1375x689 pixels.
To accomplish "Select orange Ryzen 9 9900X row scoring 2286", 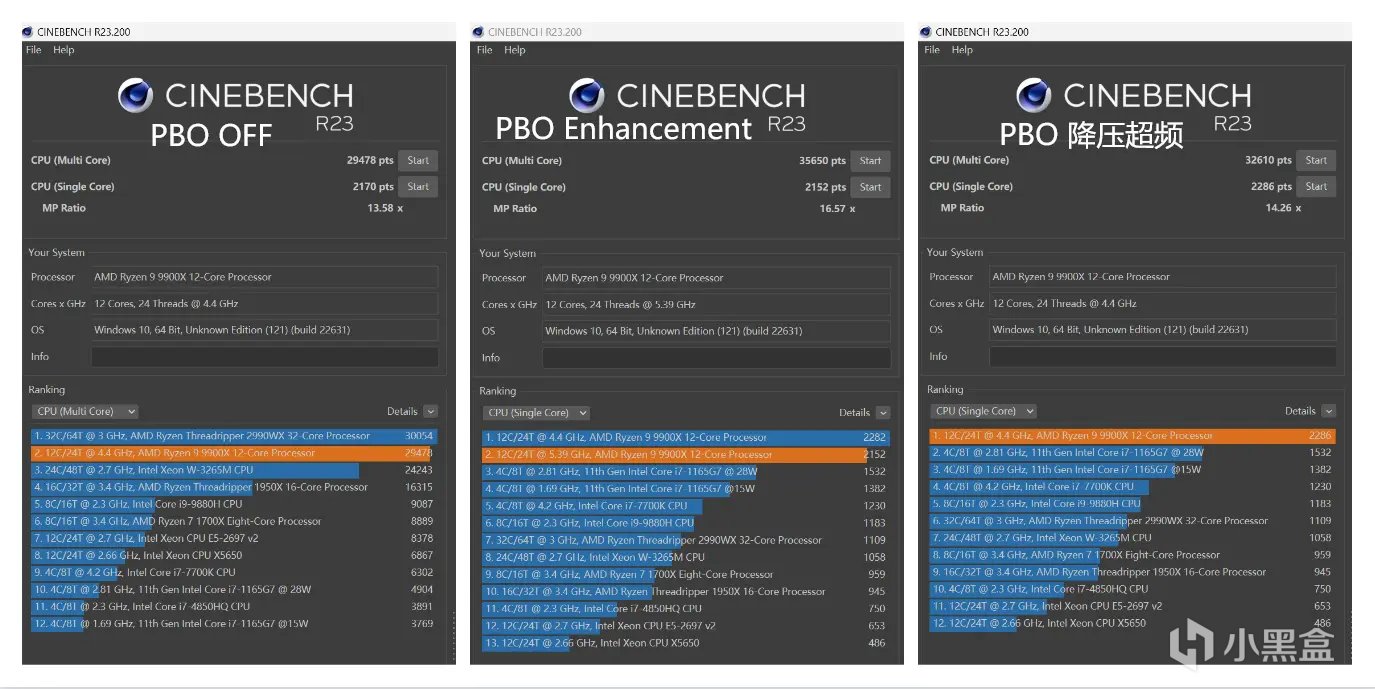I will click(x=1133, y=436).
